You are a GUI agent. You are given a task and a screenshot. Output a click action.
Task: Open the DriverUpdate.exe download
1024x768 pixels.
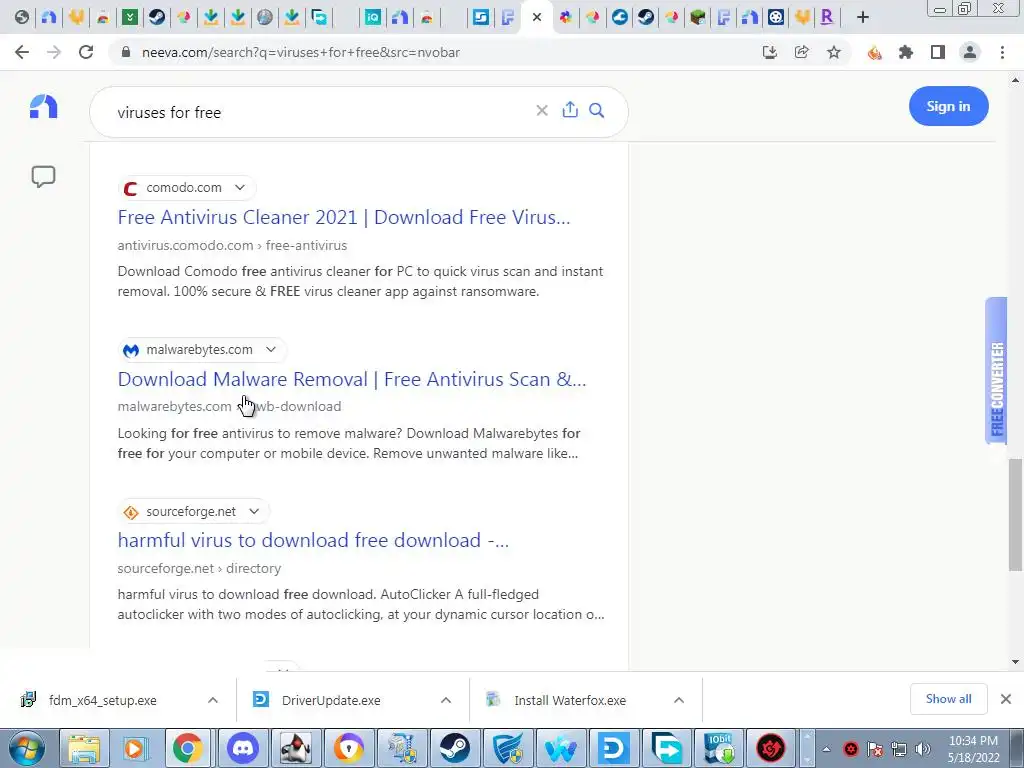[331, 700]
